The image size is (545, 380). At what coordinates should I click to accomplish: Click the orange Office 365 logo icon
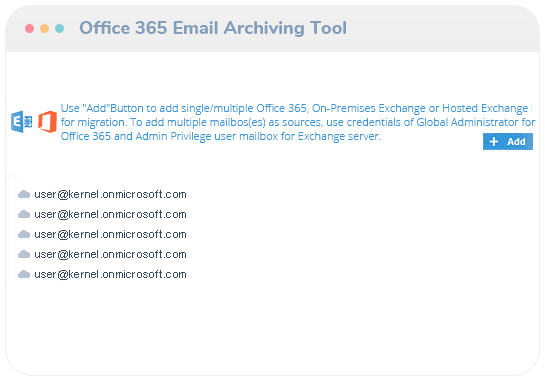coord(47,122)
